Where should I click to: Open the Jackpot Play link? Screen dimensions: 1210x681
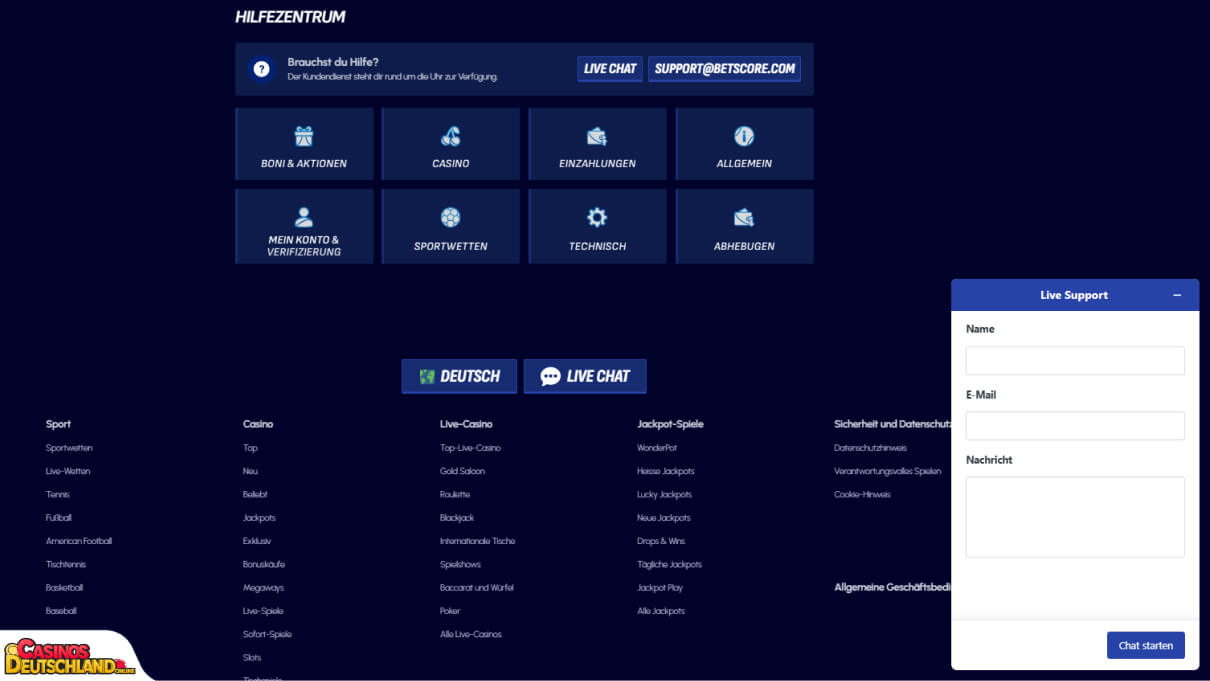click(x=660, y=588)
